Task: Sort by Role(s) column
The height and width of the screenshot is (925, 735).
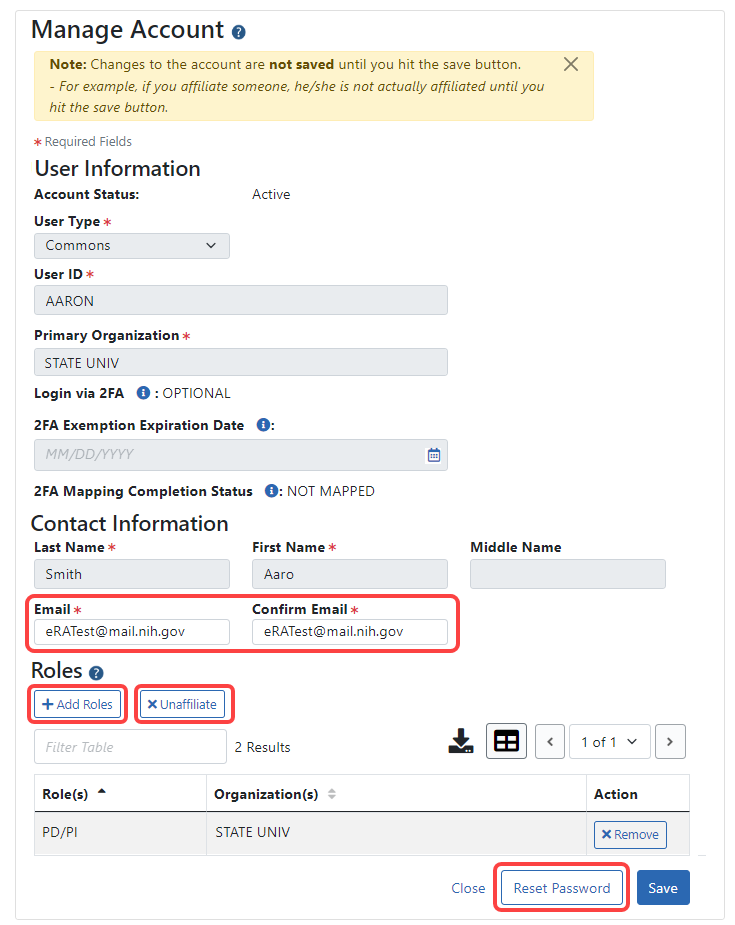Action: click(x=74, y=794)
